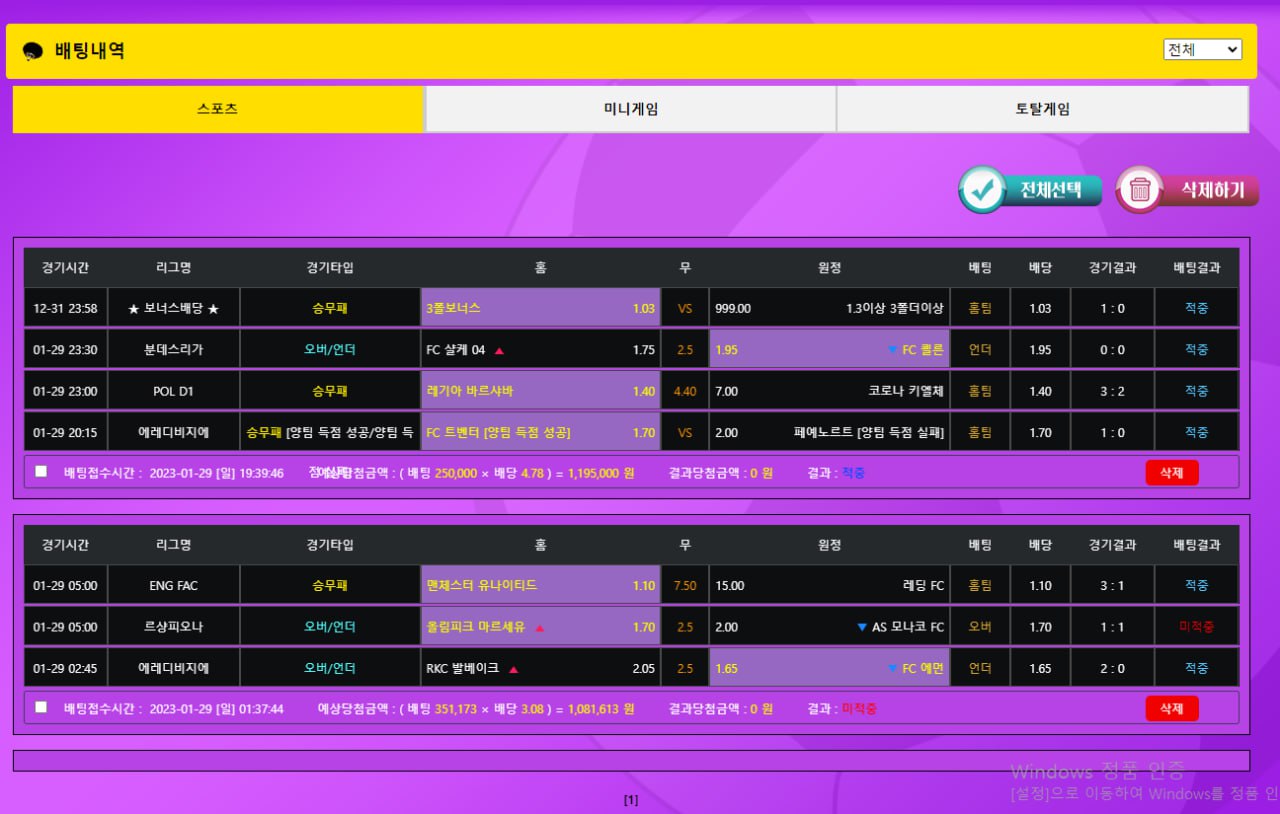Click blue down arrow beside FC 에먼

892,669
